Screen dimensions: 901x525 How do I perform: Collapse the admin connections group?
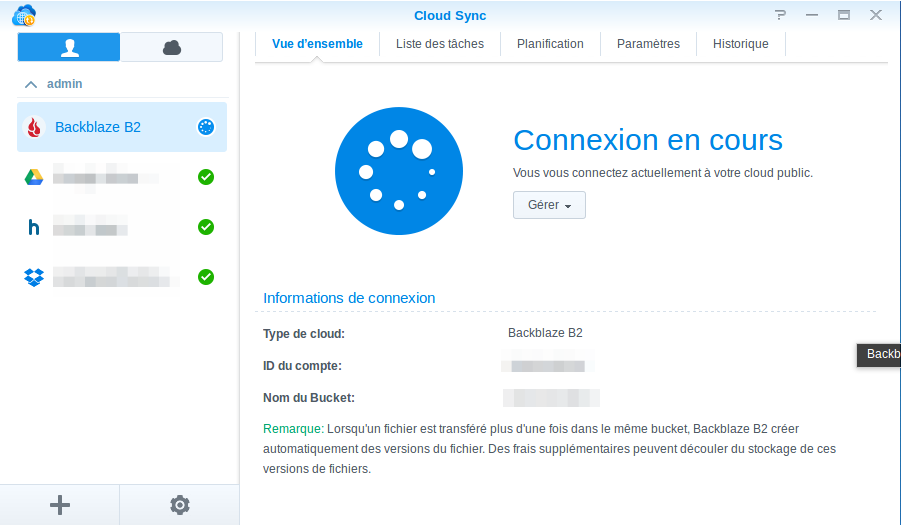(31, 84)
